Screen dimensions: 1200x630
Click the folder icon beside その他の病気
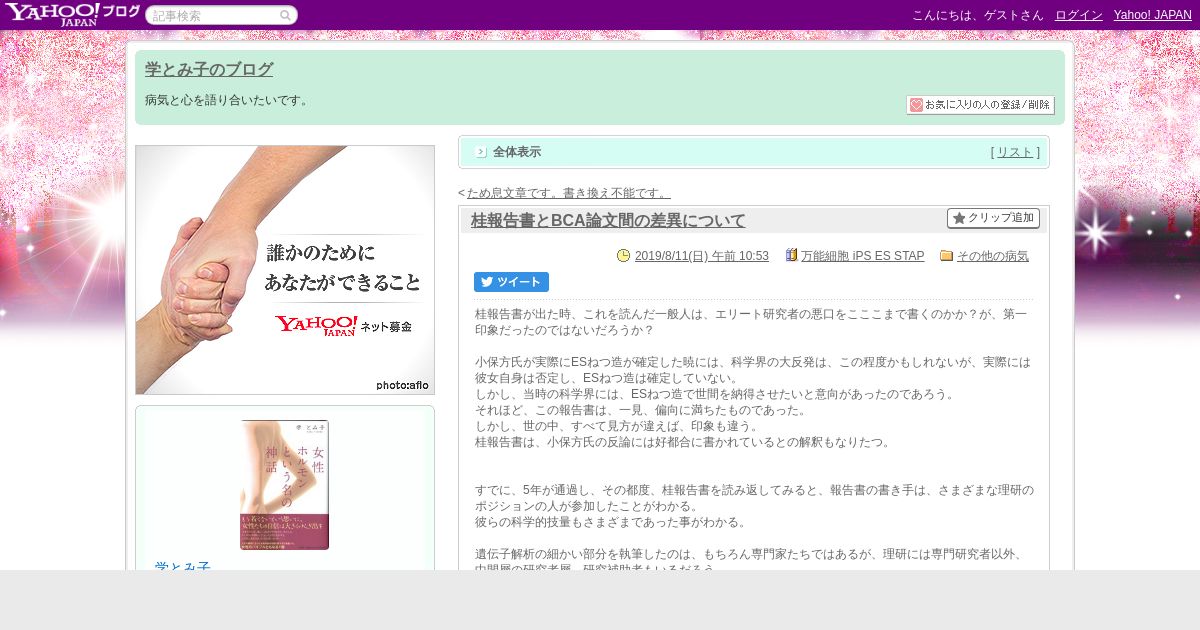click(947, 256)
